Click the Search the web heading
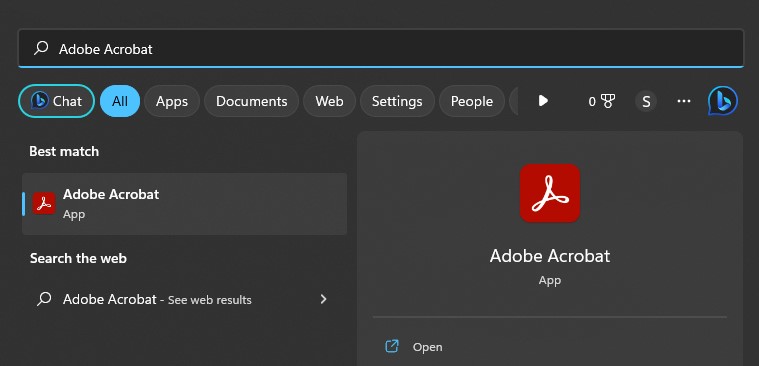Image resolution: width=759 pixels, height=366 pixels. click(78, 259)
